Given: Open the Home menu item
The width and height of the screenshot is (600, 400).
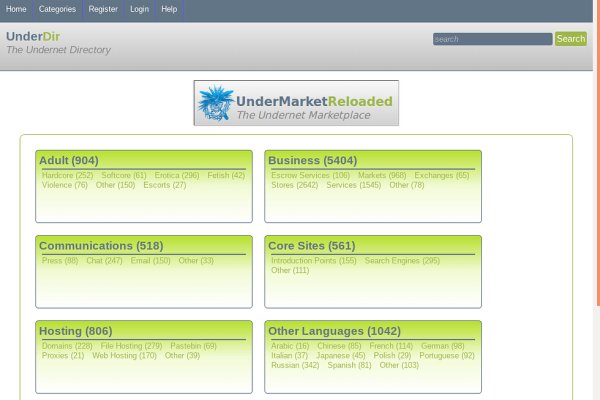Looking at the screenshot, I should tap(16, 9).
